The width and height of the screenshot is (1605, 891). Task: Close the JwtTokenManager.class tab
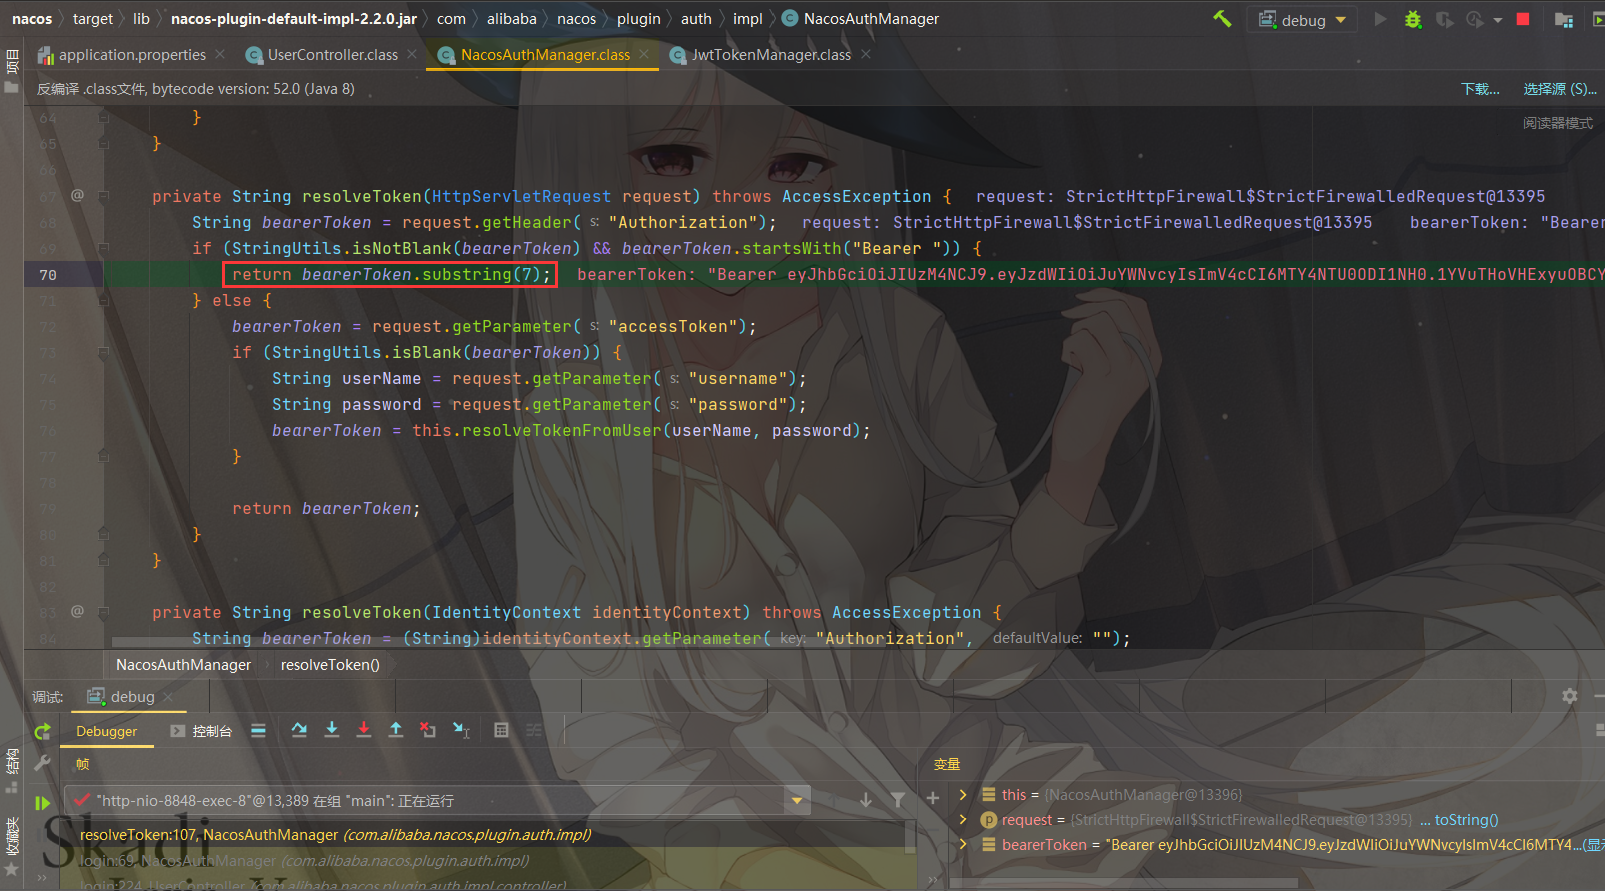866,54
